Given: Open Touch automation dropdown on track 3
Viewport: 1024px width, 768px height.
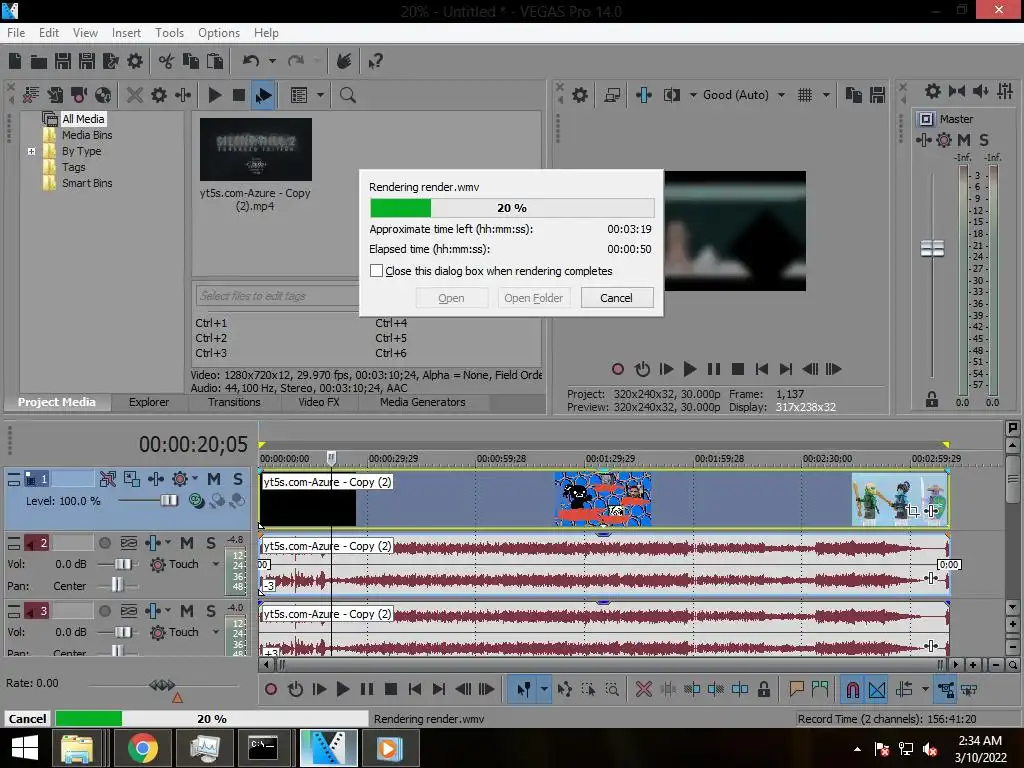Looking at the screenshot, I should (x=216, y=632).
